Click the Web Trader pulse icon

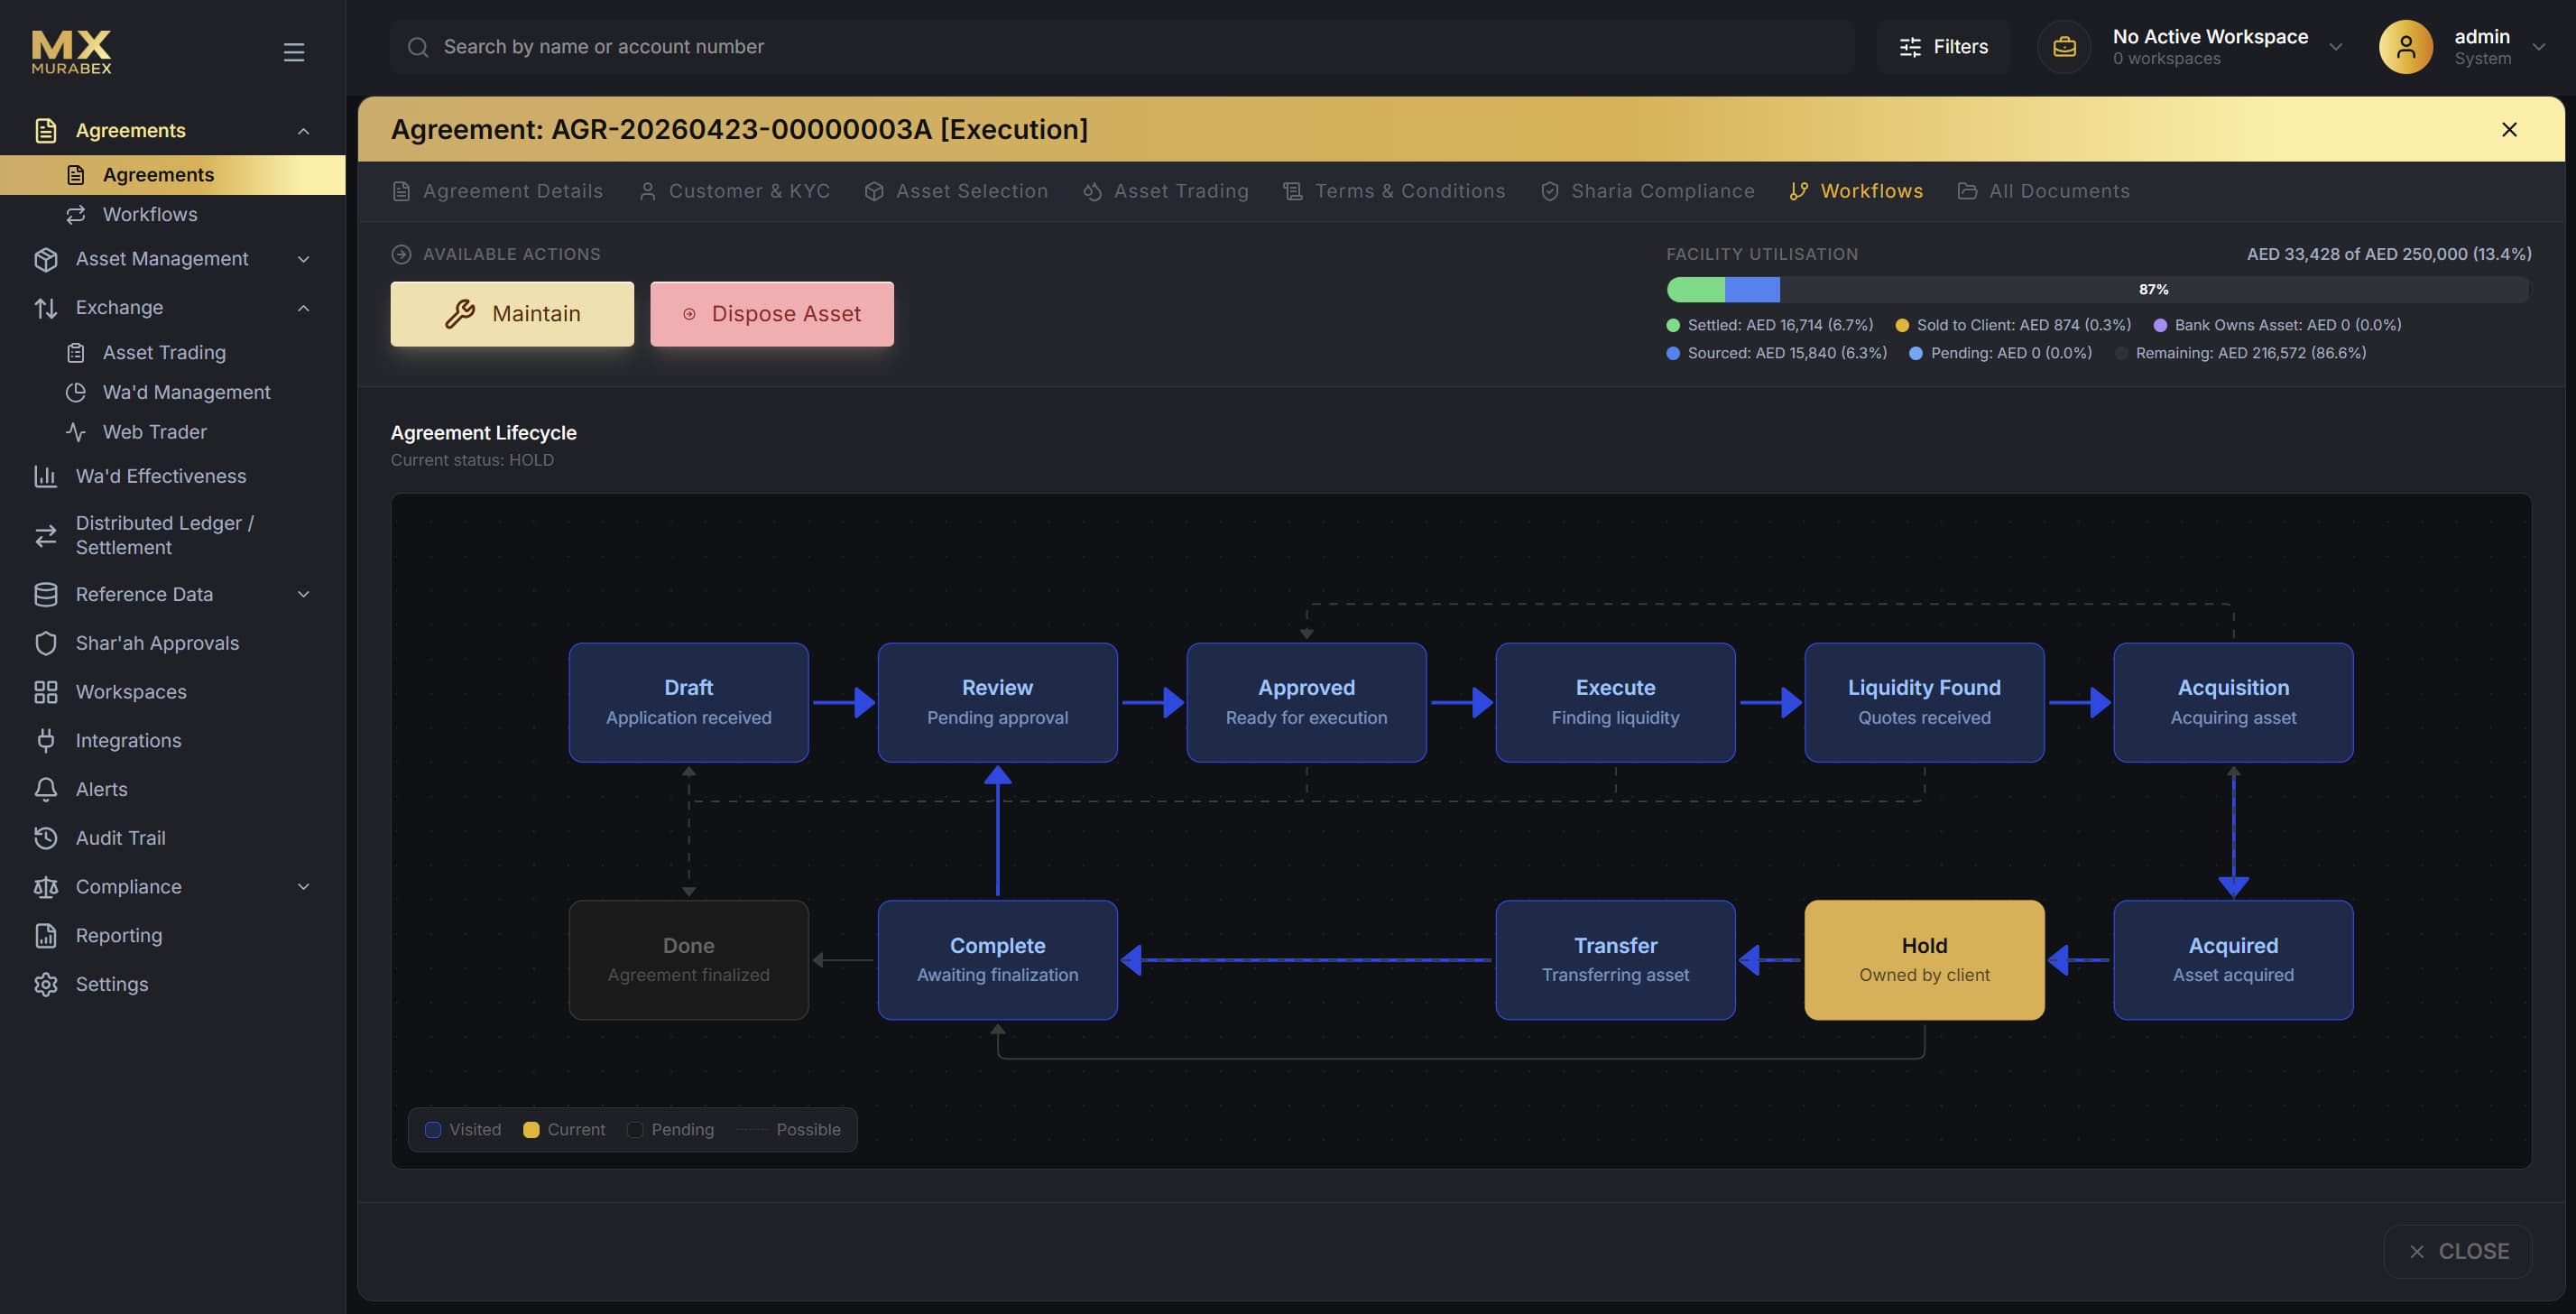(x=76, y=432)
